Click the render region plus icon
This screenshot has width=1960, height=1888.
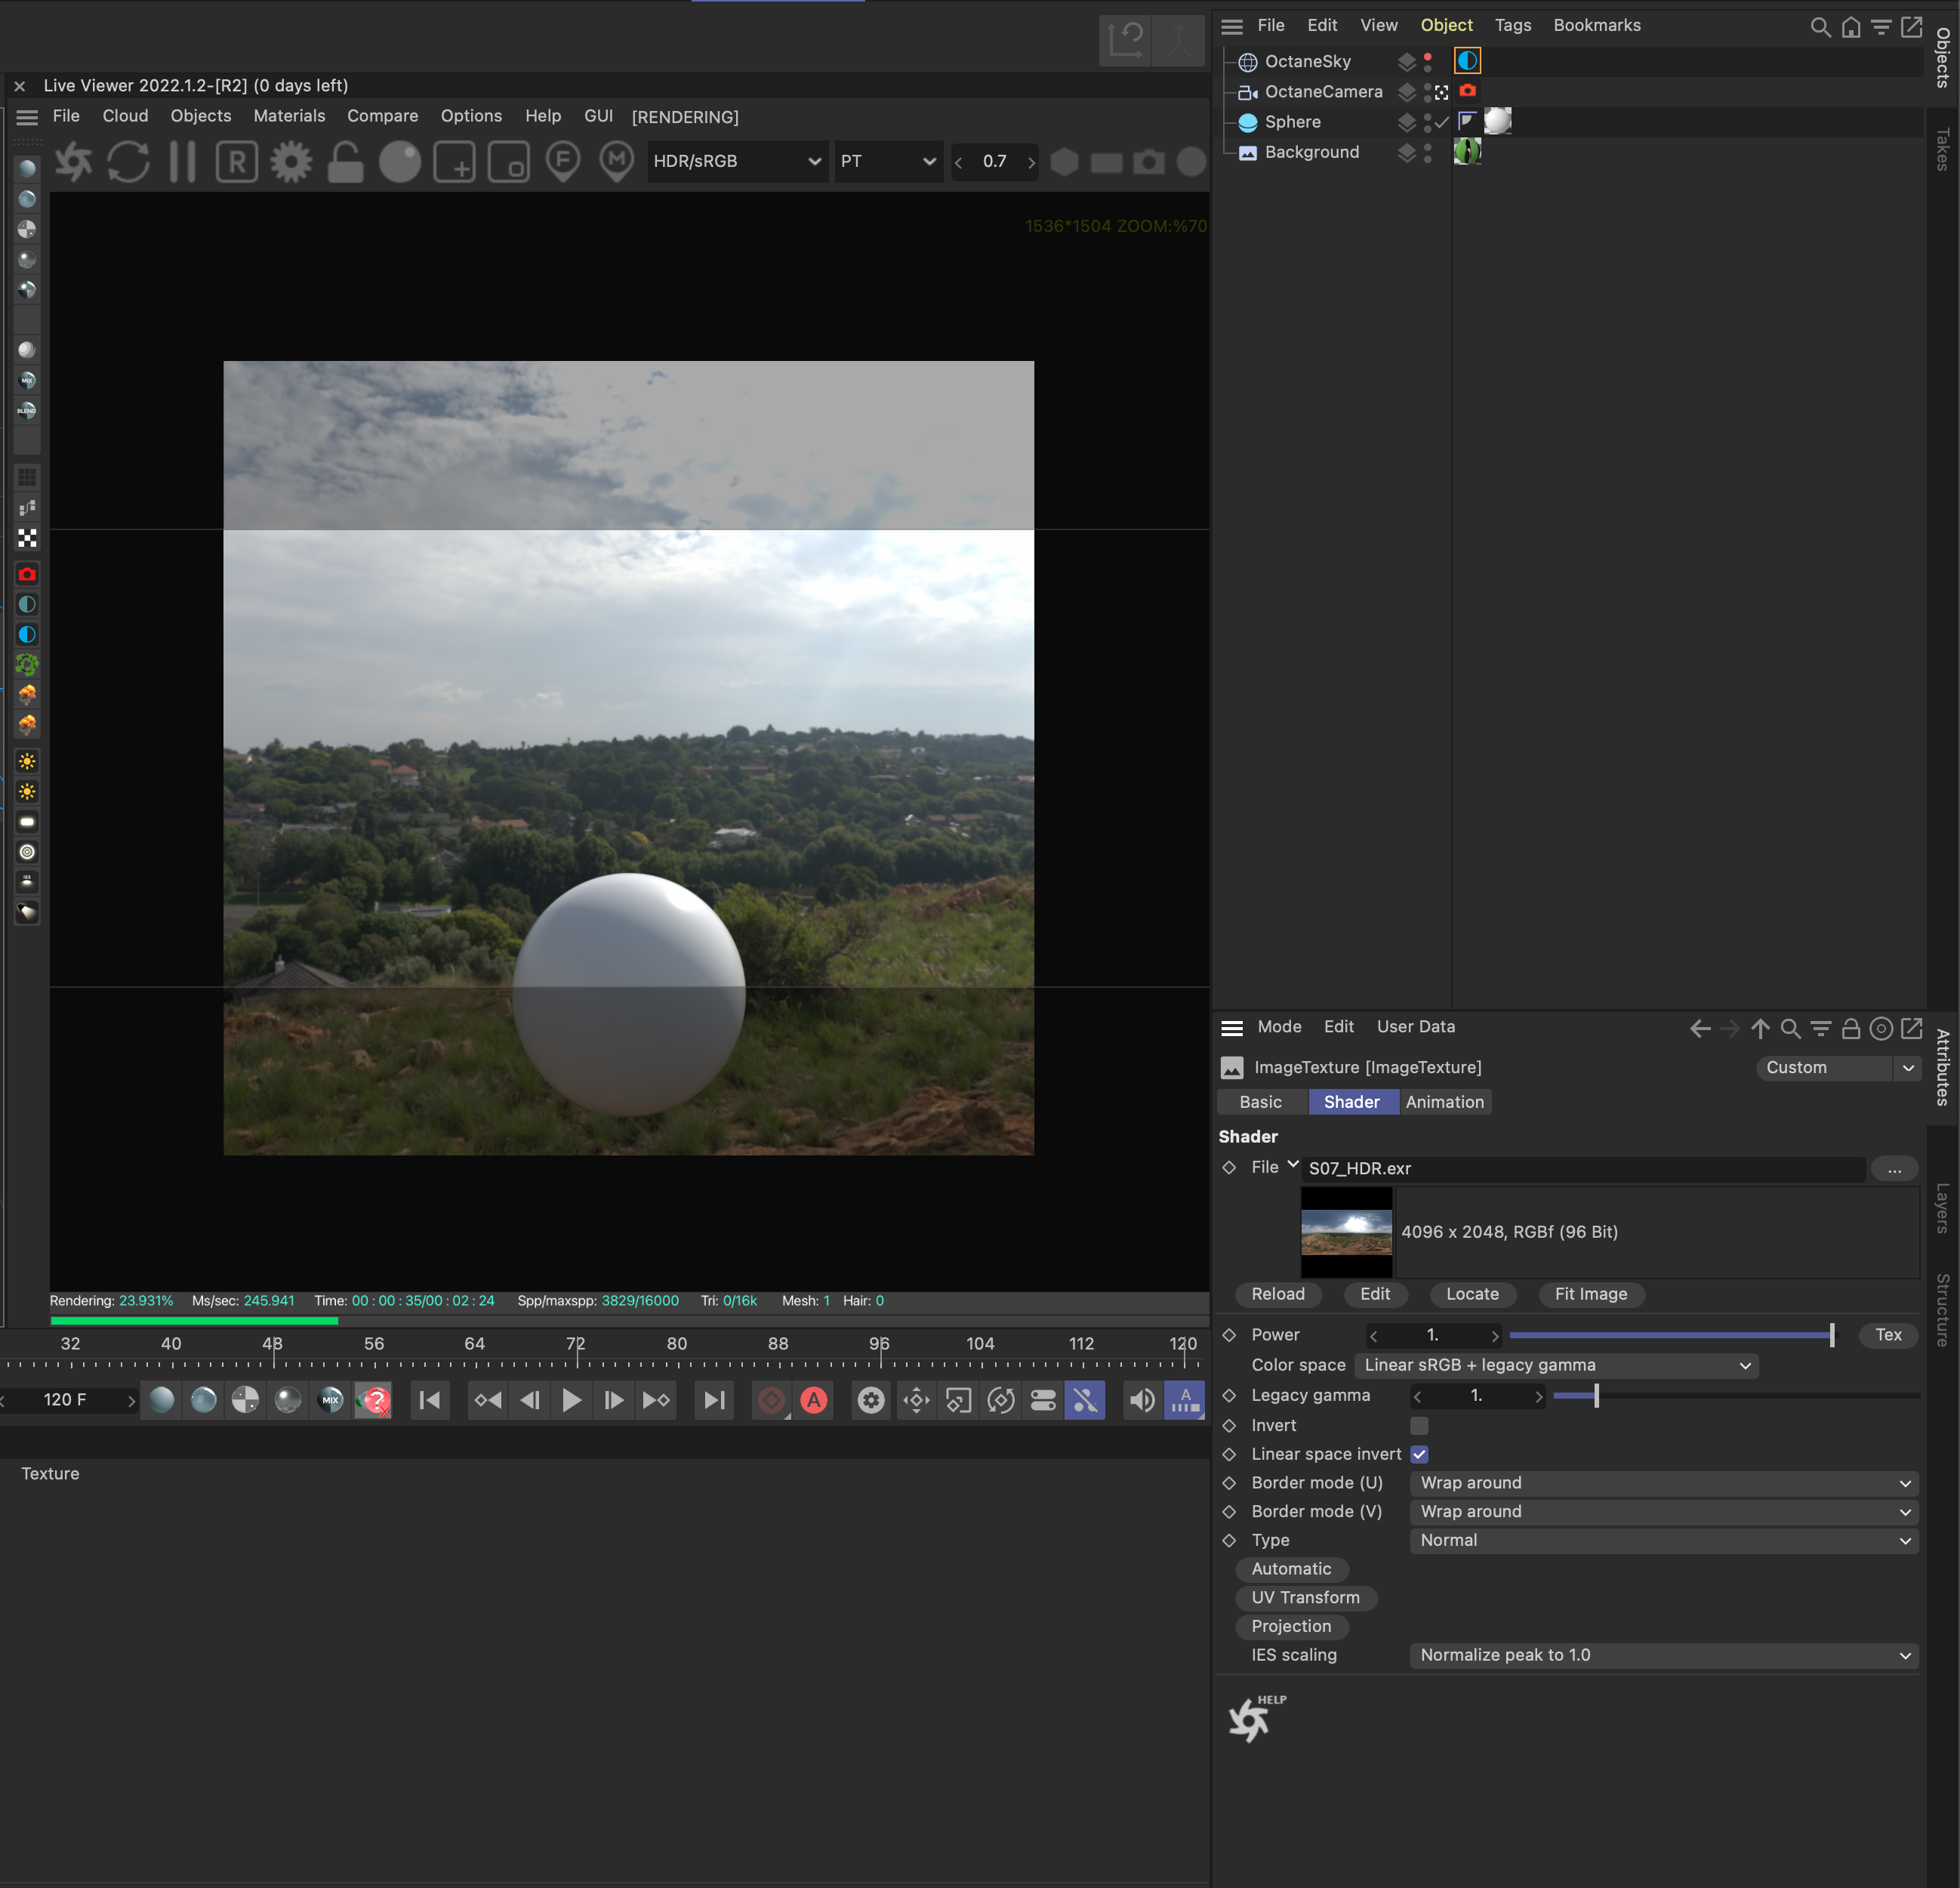pyautogui.click(x=455, y=161)
